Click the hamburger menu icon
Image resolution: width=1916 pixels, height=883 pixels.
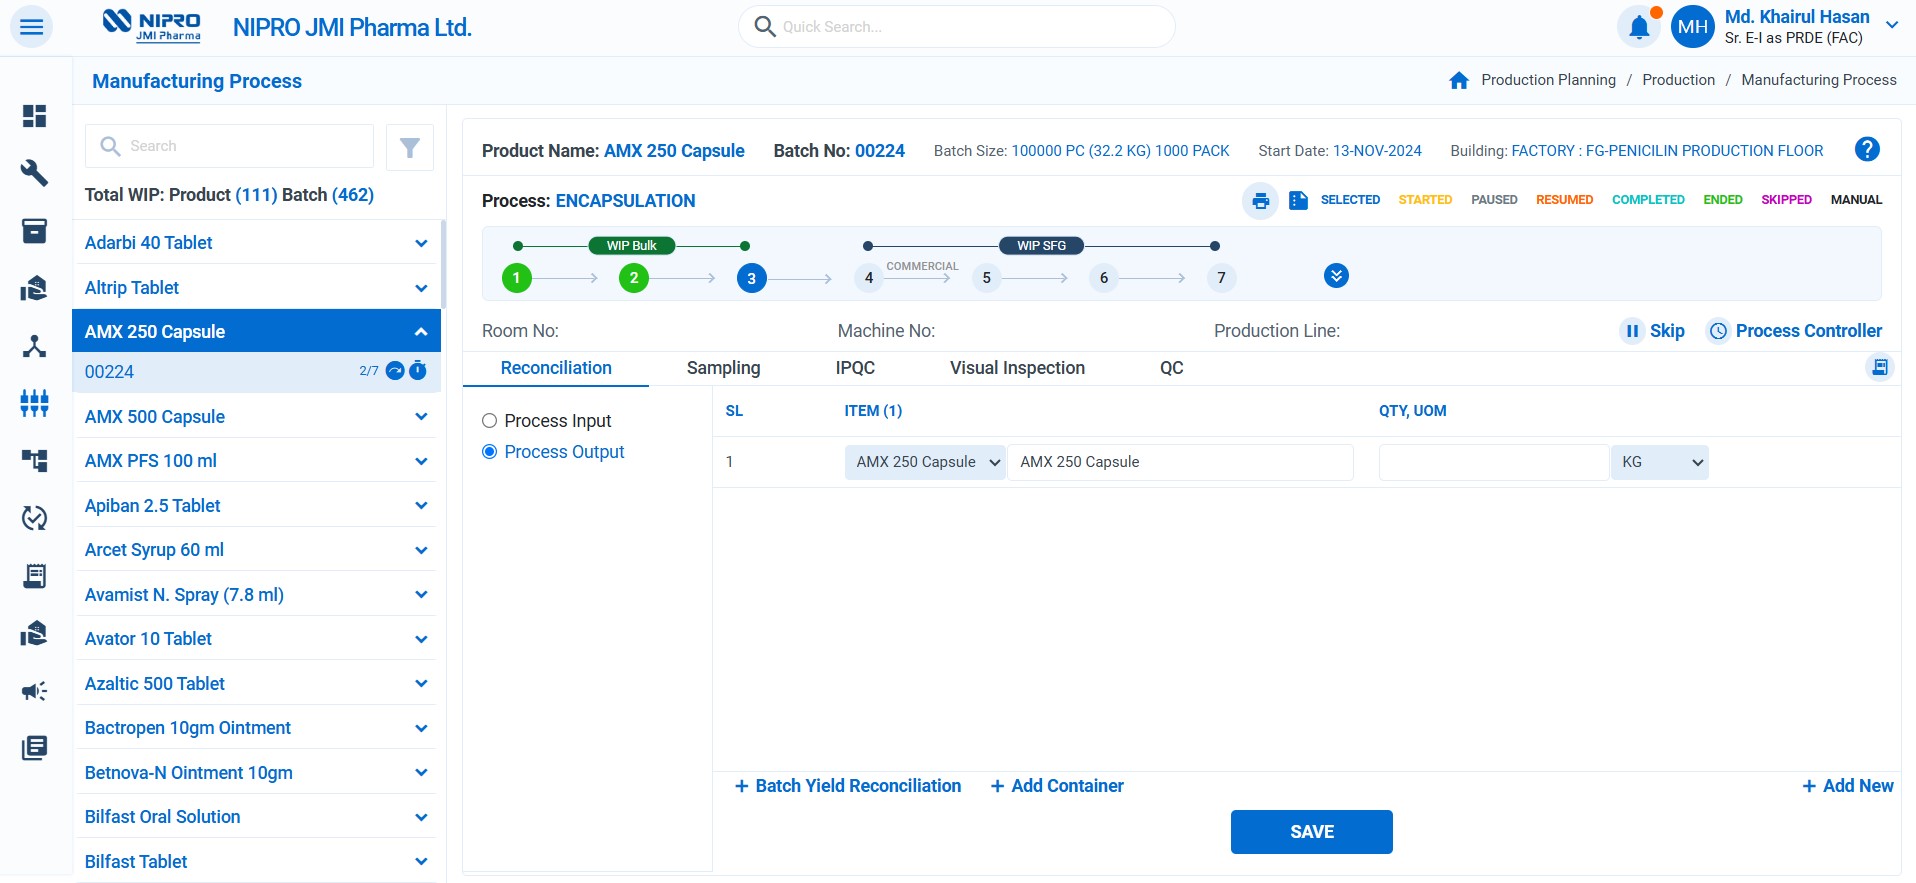point(32,27)
